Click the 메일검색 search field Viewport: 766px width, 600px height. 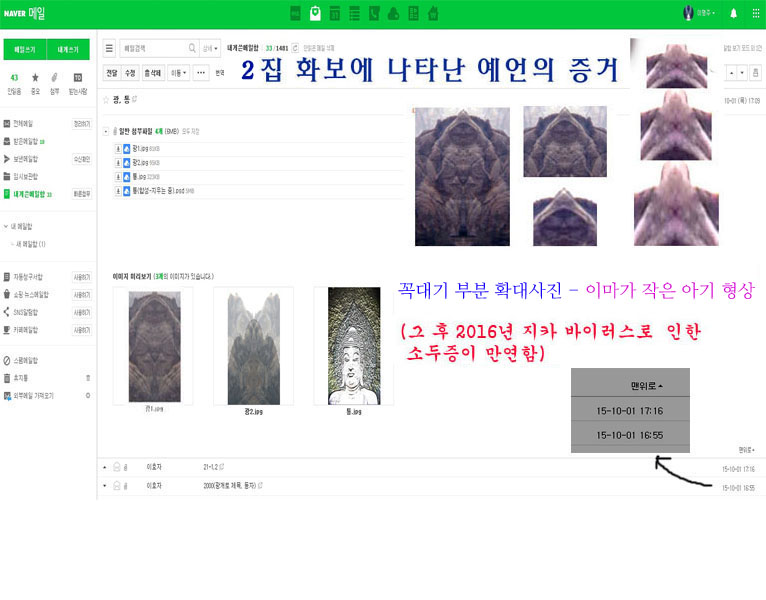[153, 48]
